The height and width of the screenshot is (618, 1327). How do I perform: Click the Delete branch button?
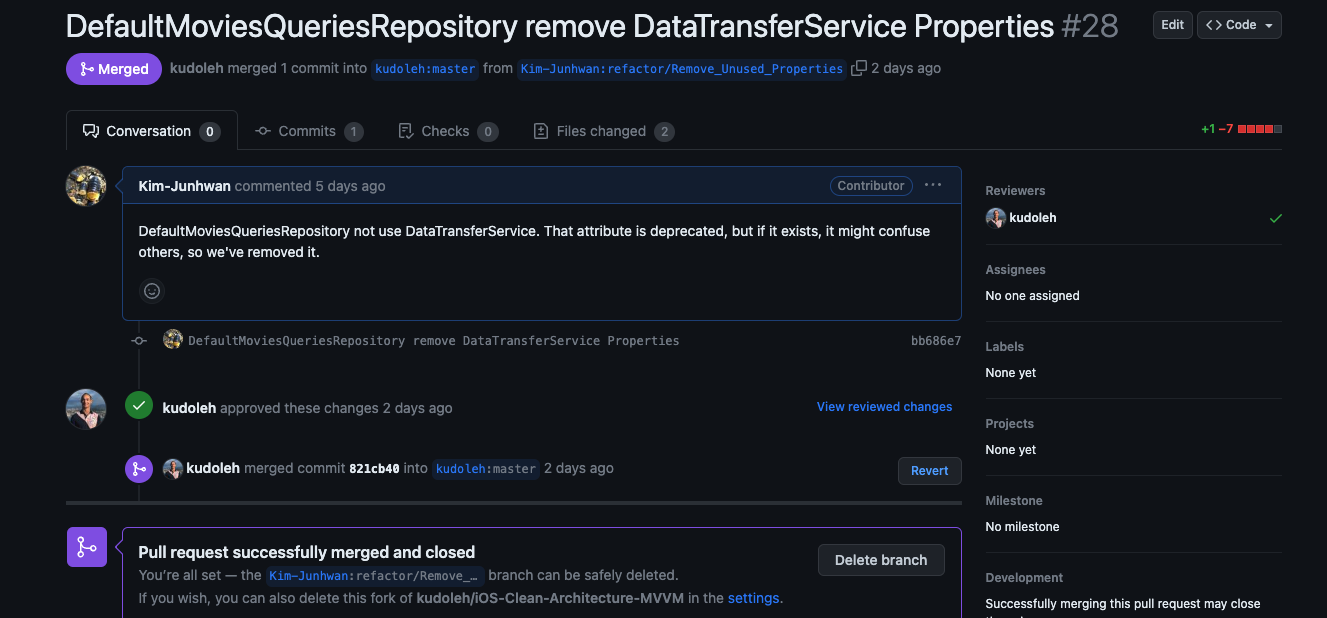coord(881,560)
